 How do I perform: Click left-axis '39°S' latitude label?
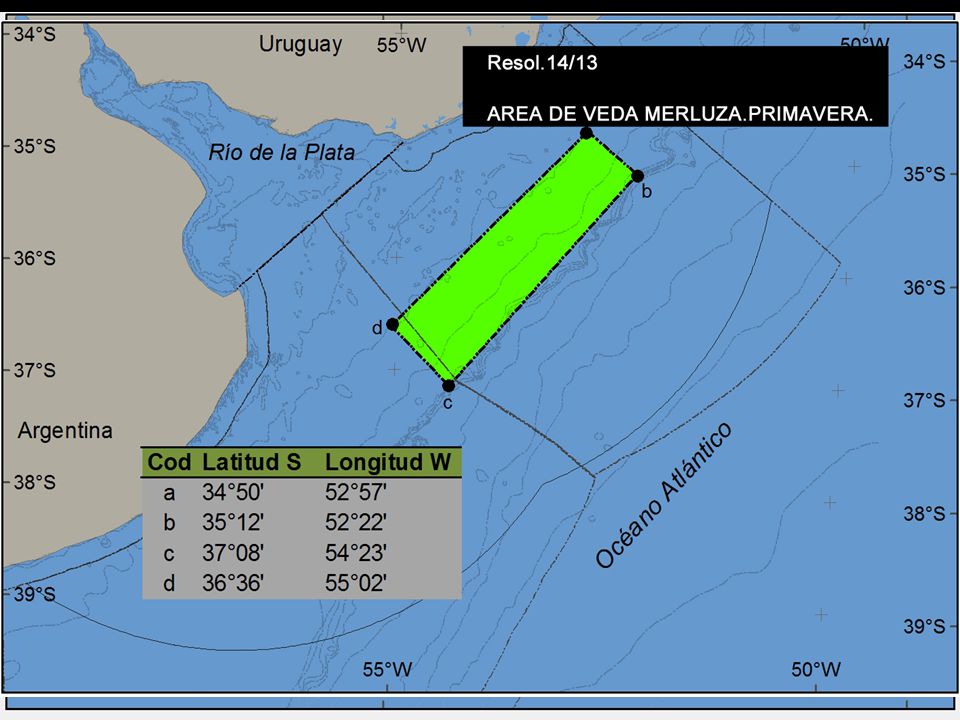click(35, 594)
